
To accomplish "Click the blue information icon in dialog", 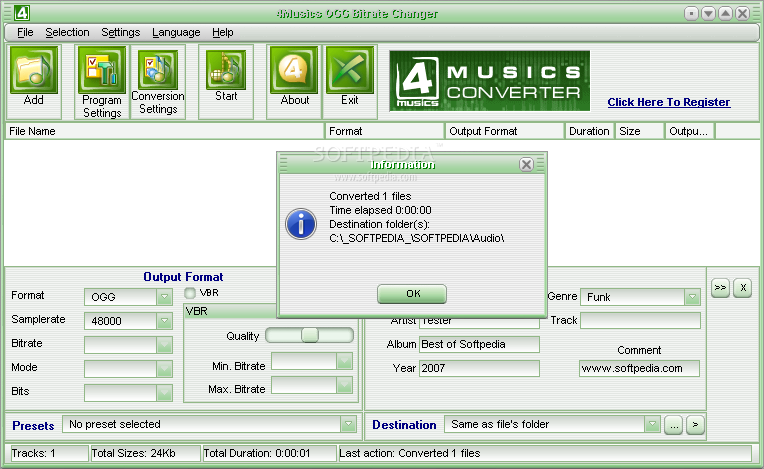I will 301,224.
